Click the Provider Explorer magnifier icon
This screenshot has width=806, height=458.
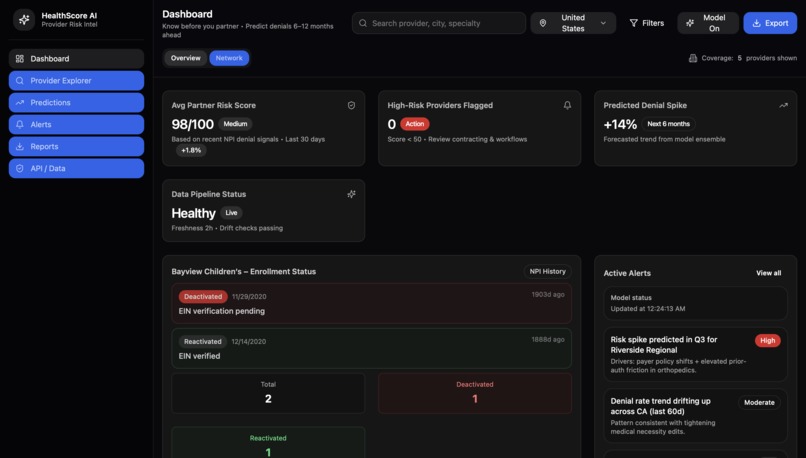20,81
